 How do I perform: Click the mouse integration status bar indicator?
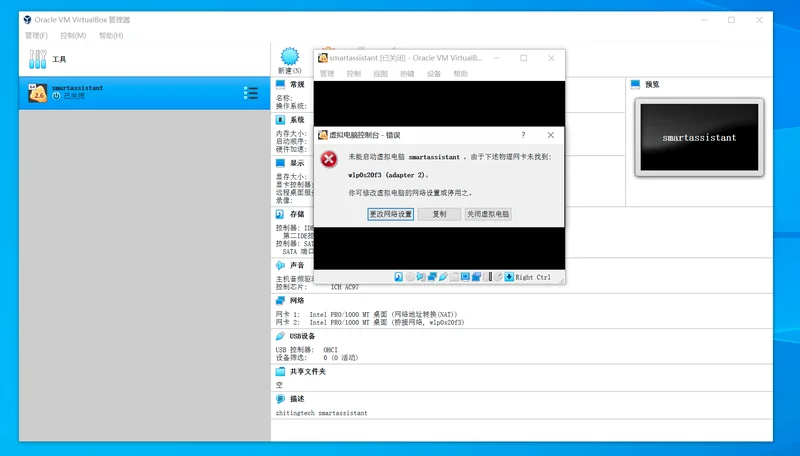(498, 277)
